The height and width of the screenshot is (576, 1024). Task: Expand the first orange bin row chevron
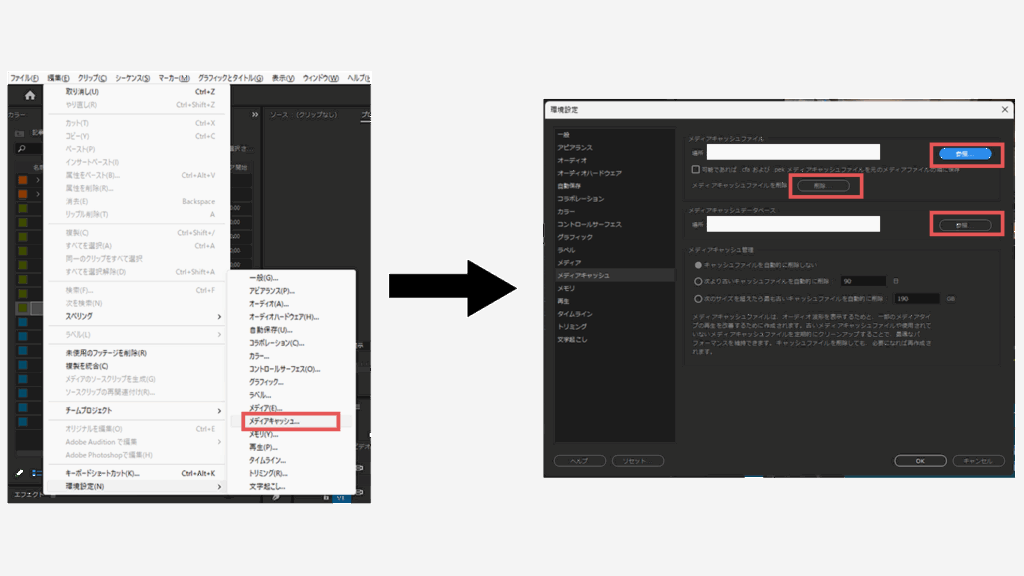point(37,180)
